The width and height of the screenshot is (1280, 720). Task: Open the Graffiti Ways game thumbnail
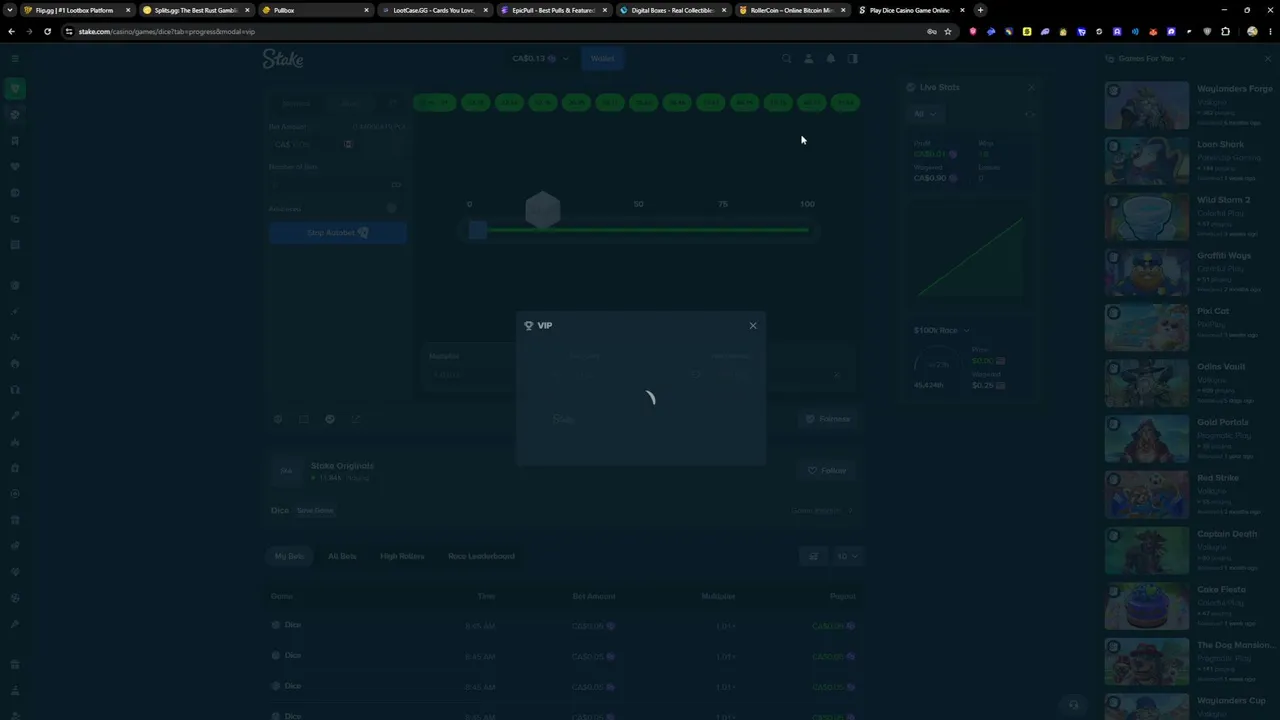tap(1147, 272)
